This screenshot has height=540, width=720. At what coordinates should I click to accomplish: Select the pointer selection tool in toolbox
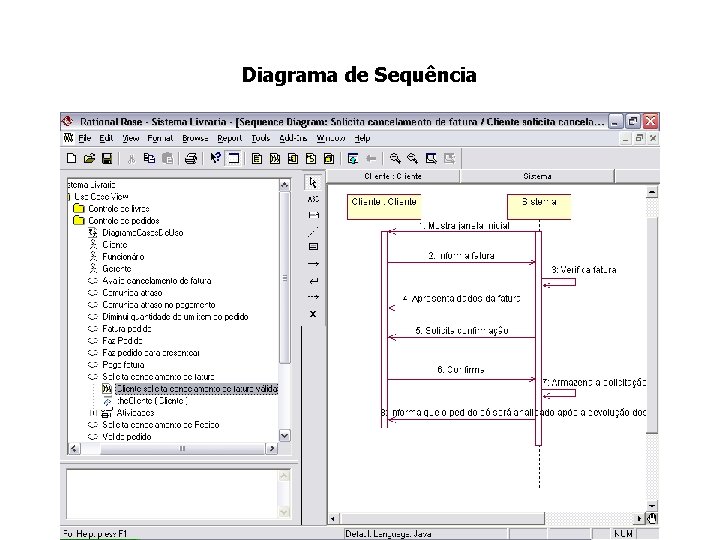pos(313,183)
